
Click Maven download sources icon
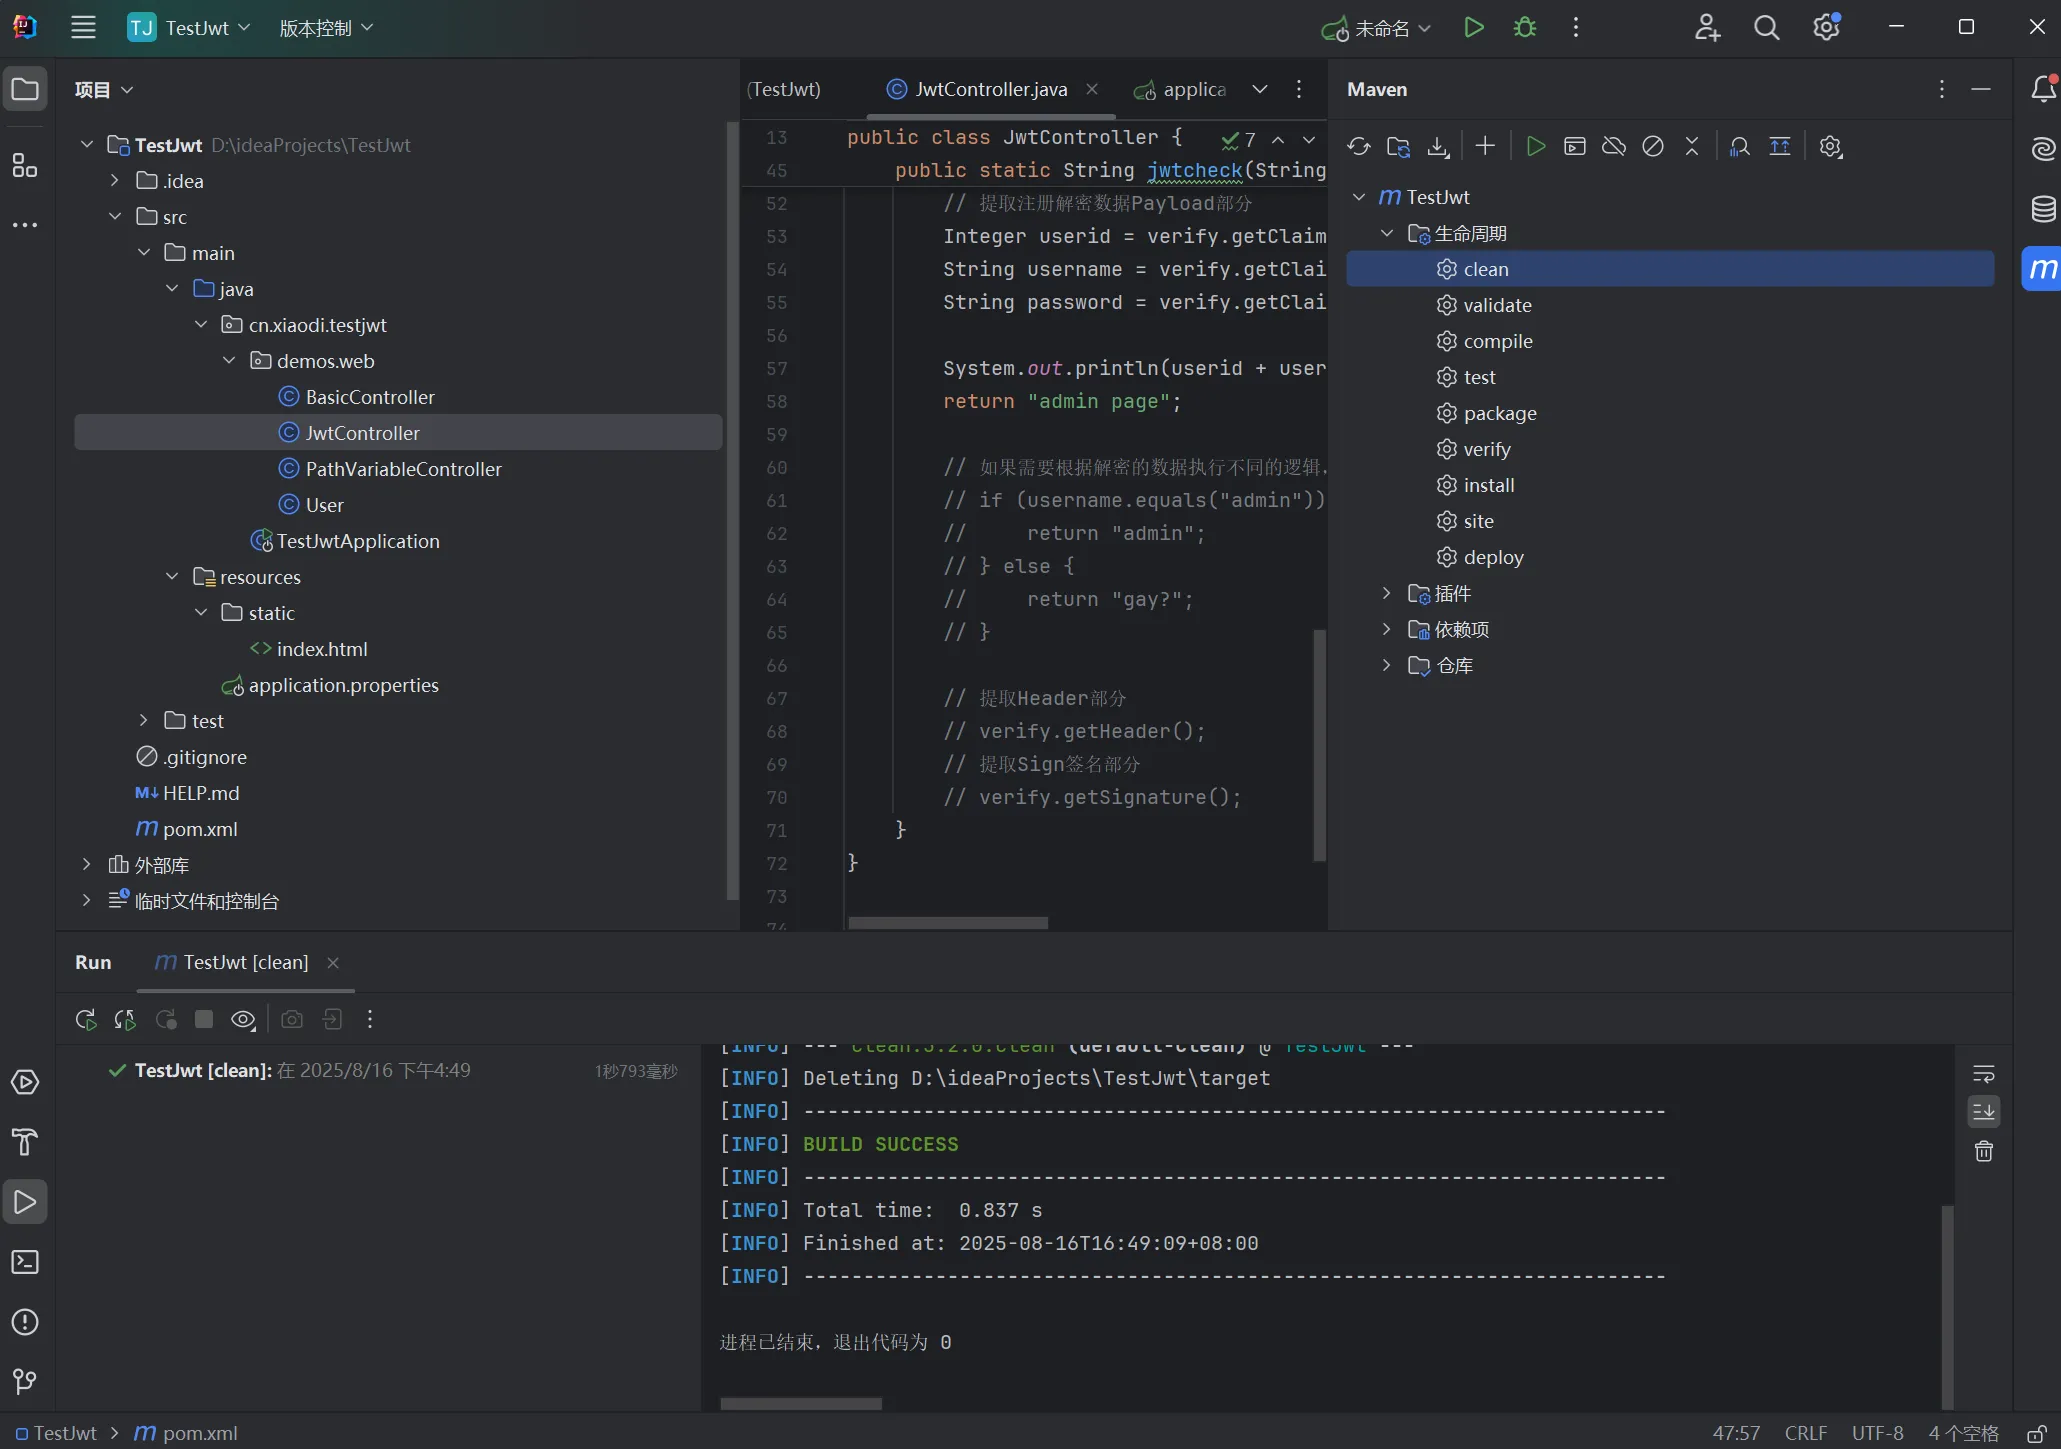tap(1437, 147)
